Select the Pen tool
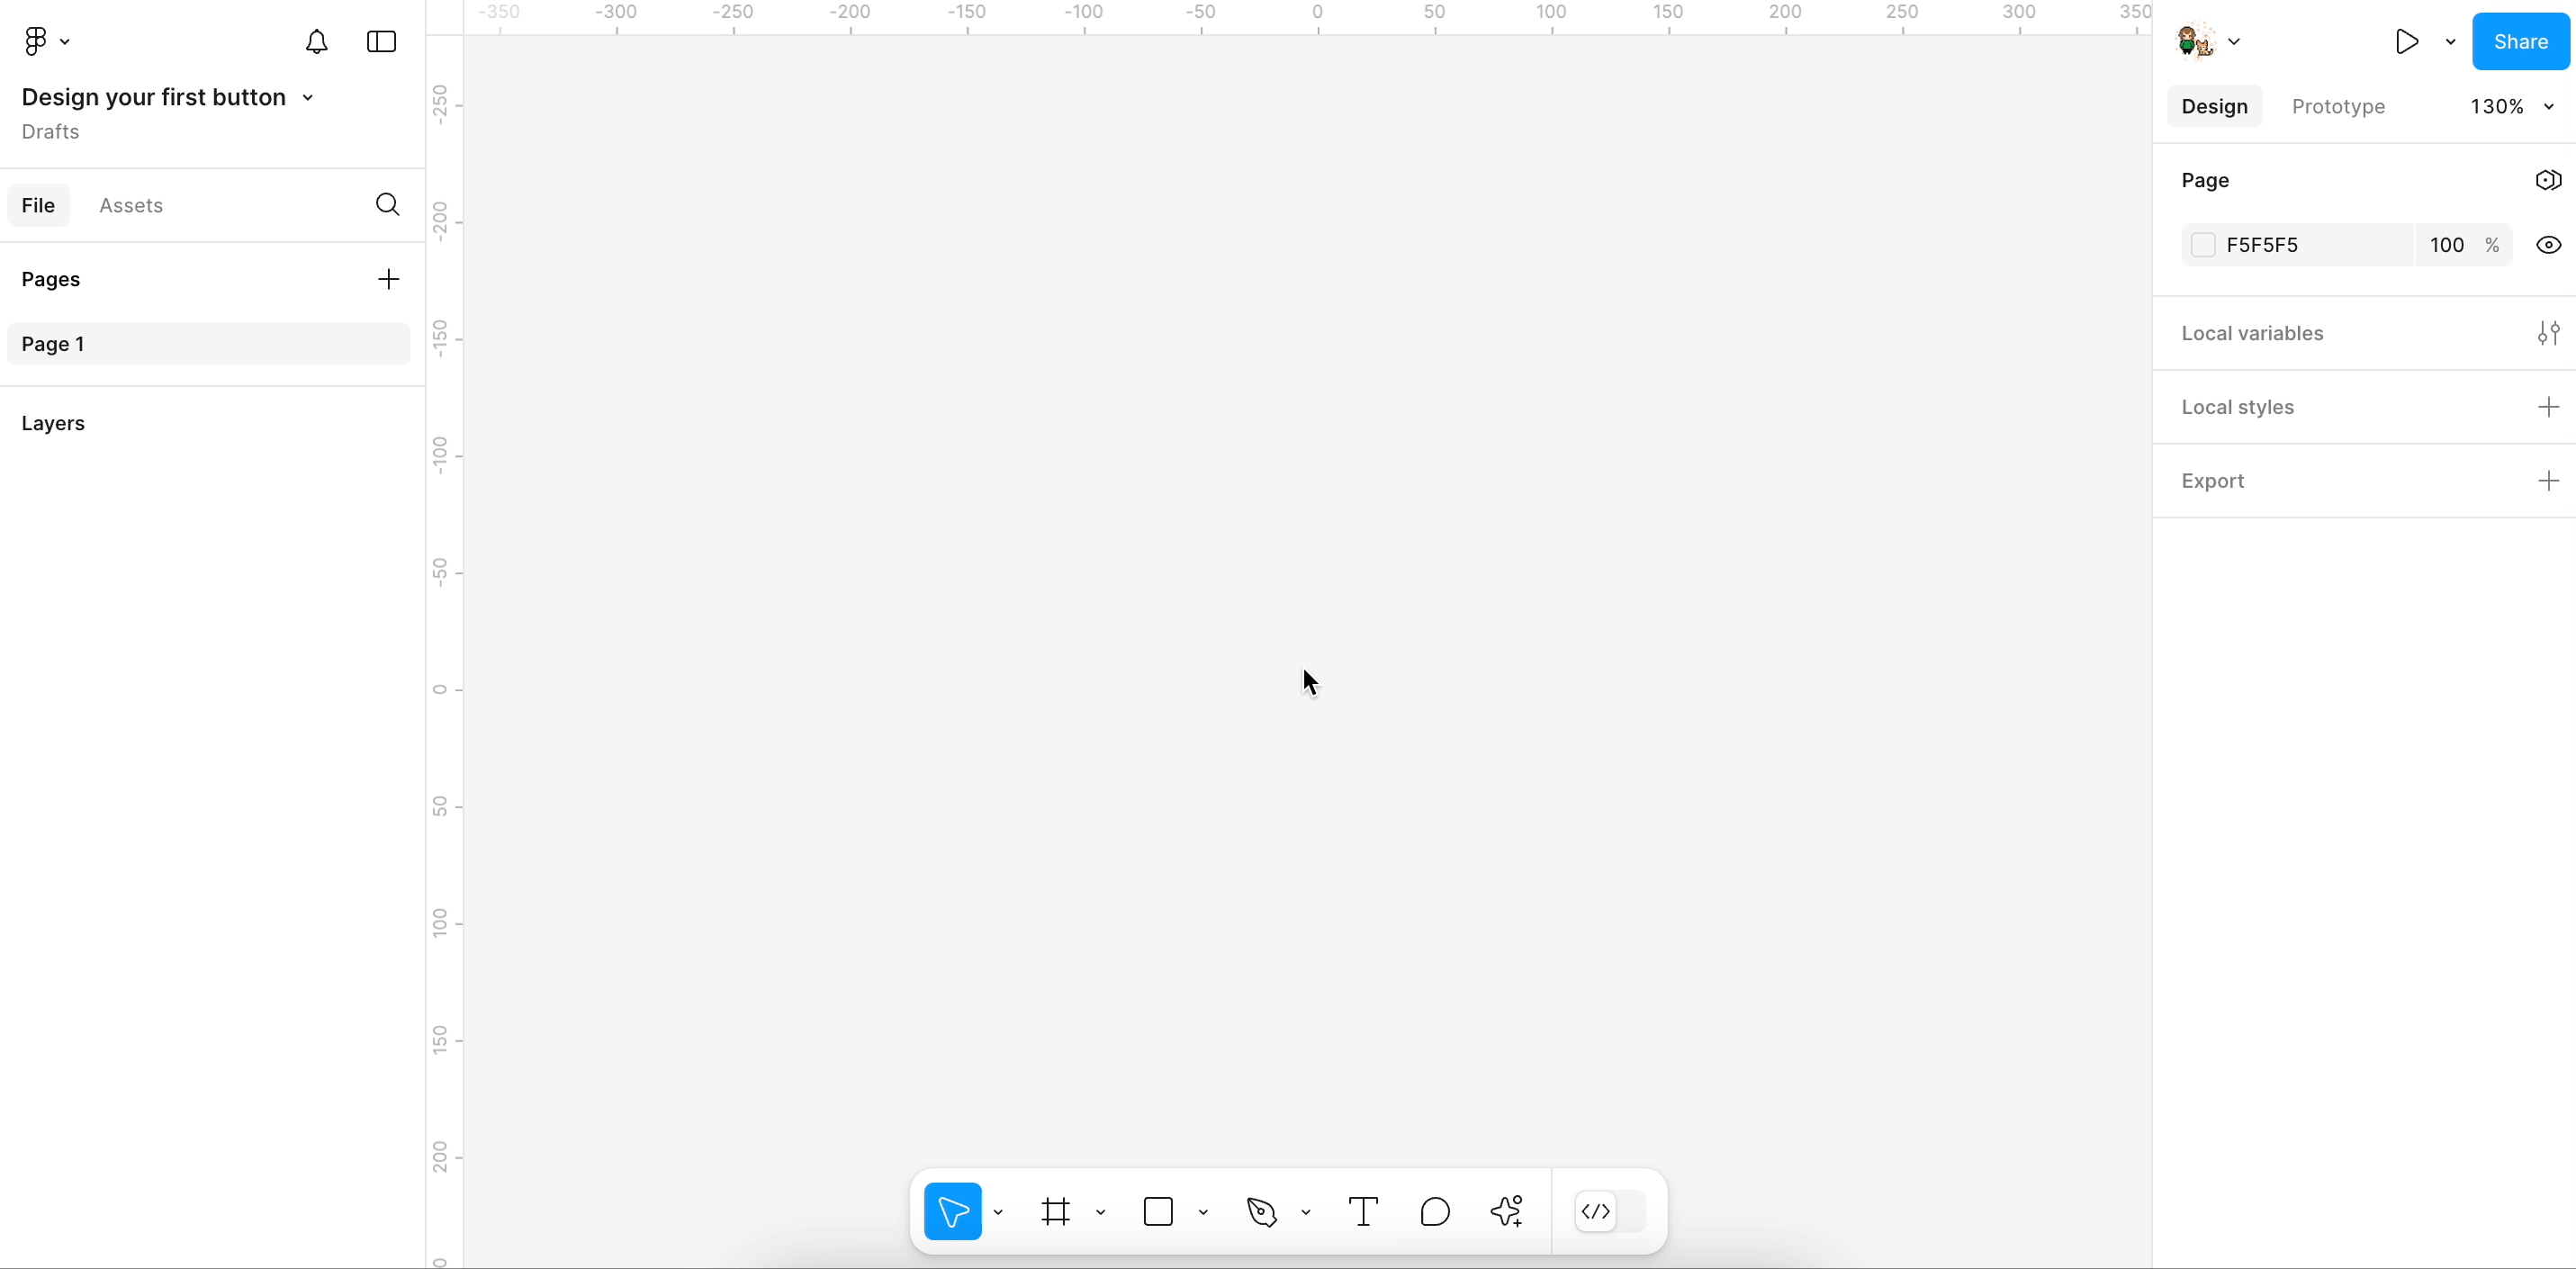The image size is (2576, 1269). (x=1262, y=1212)
